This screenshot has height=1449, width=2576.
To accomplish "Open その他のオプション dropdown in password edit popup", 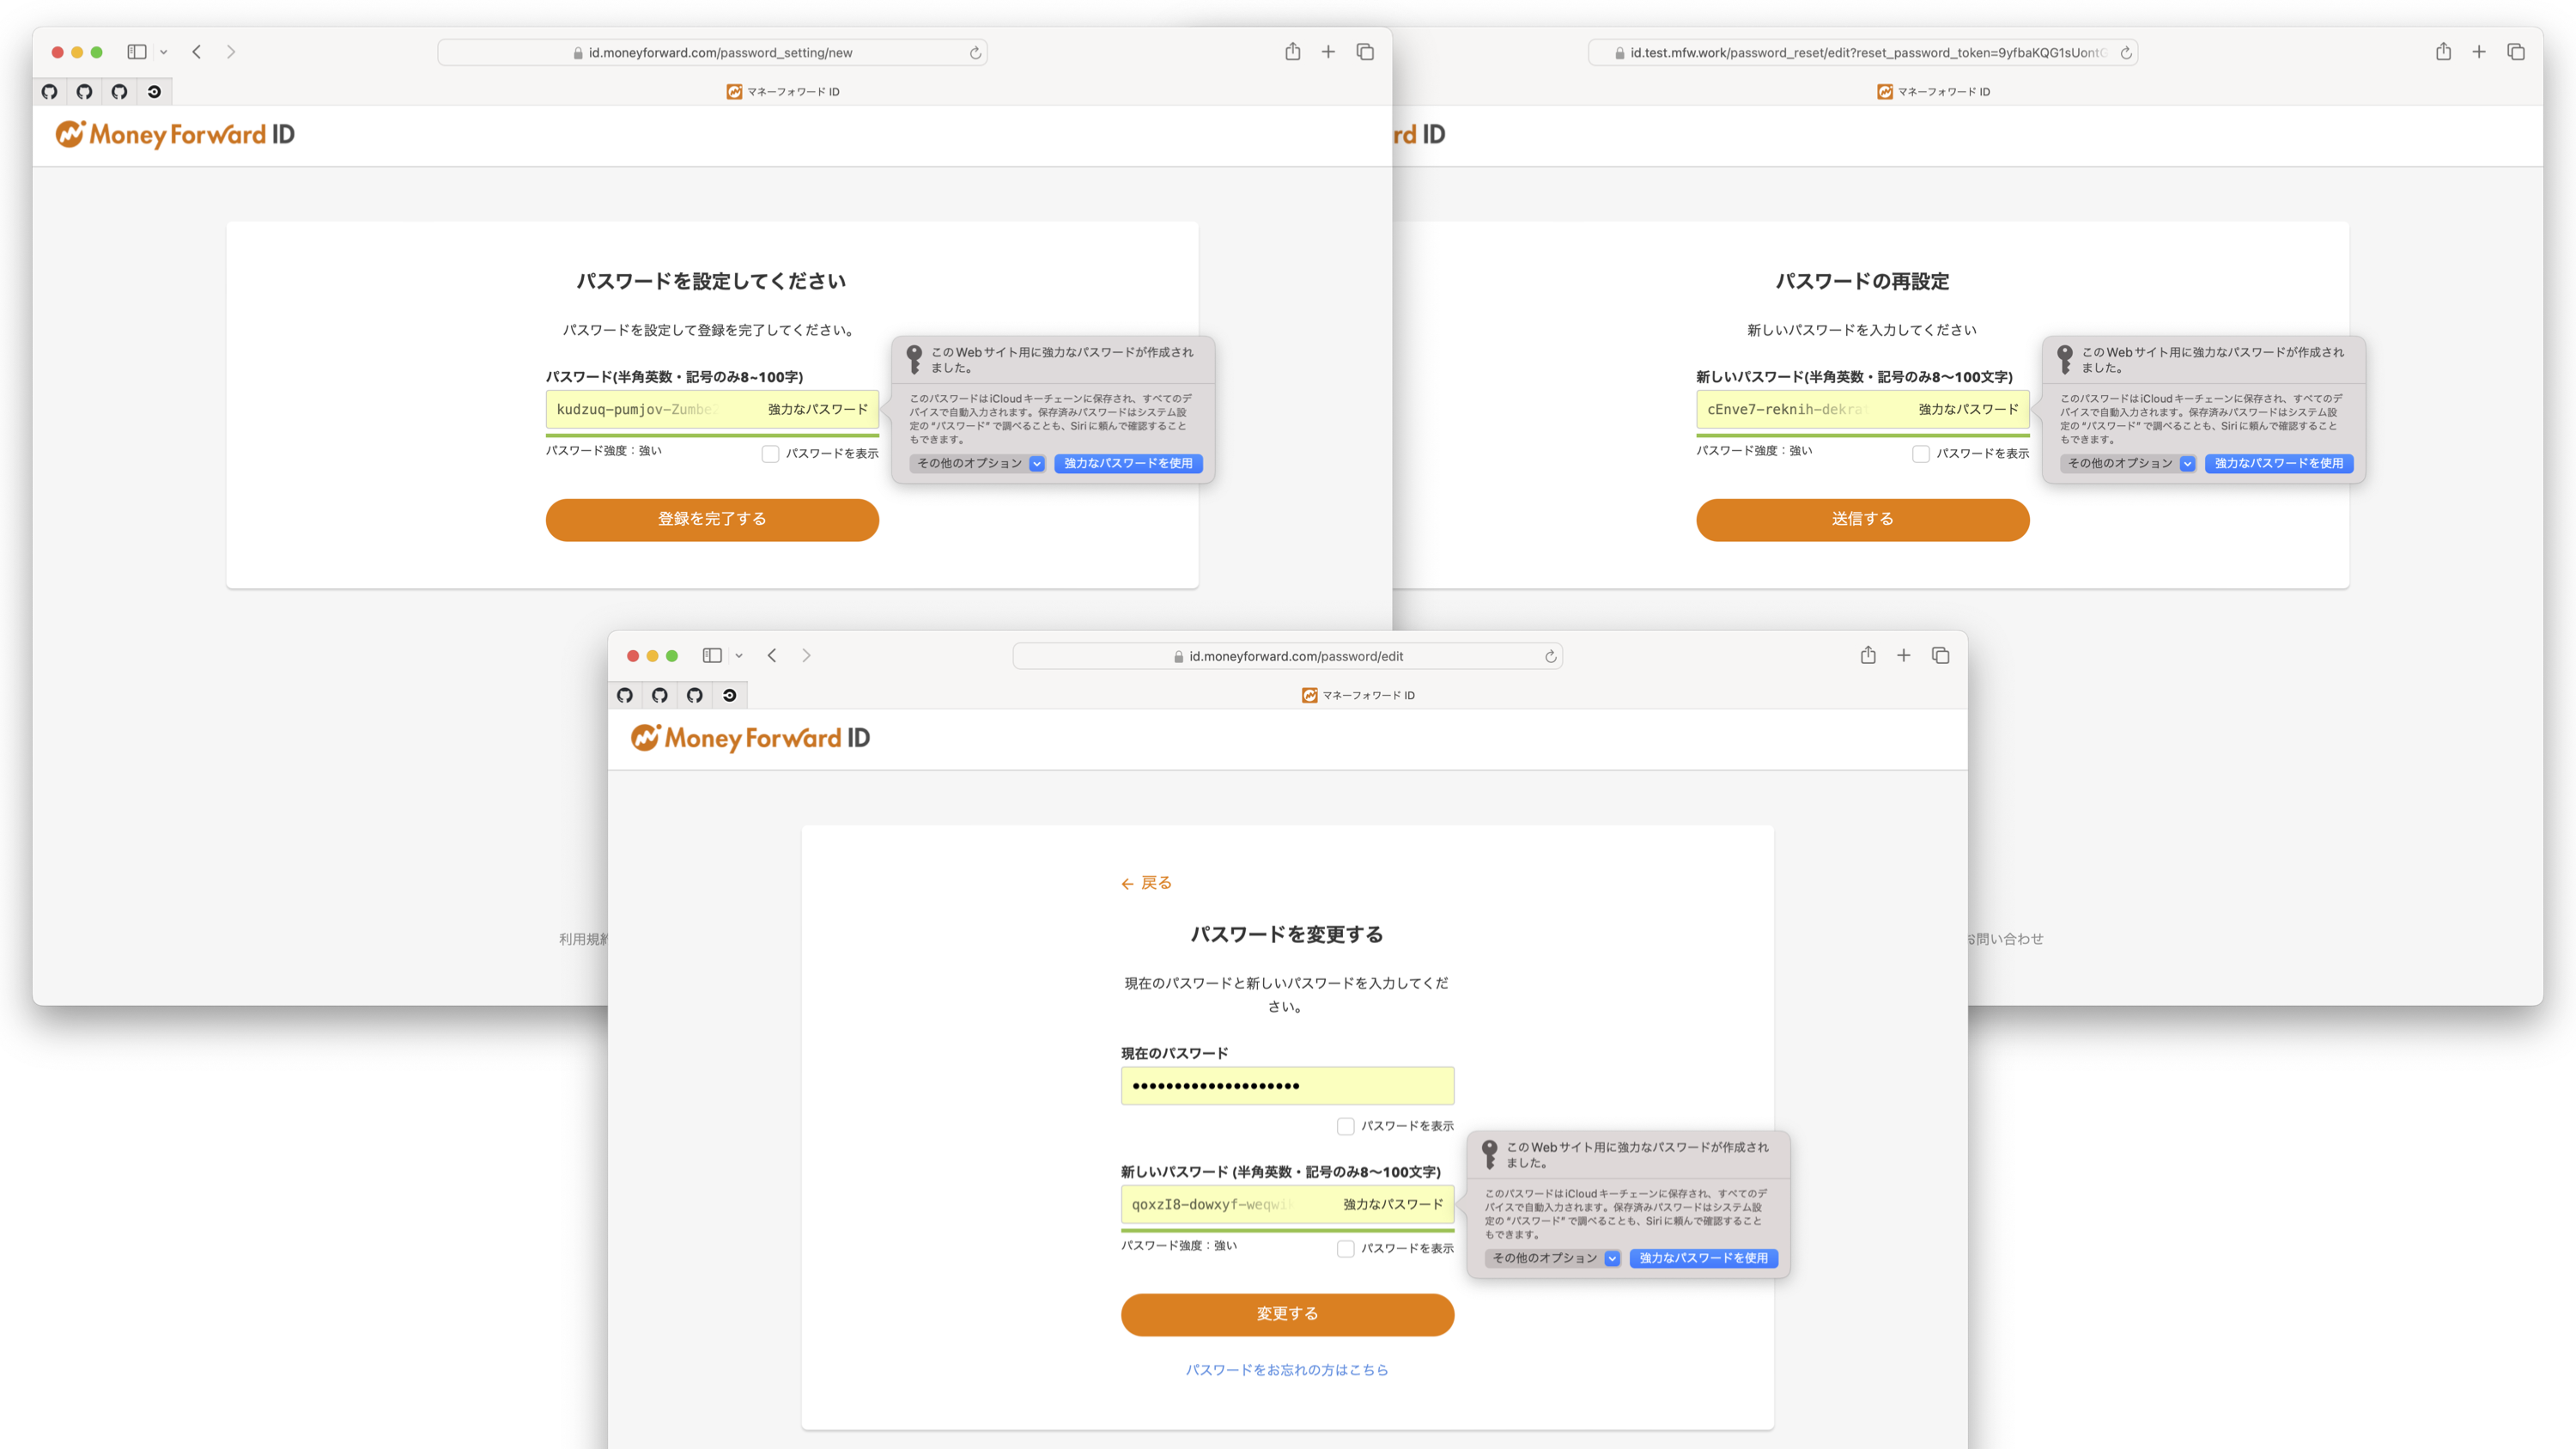I will coord(1553,1259).
